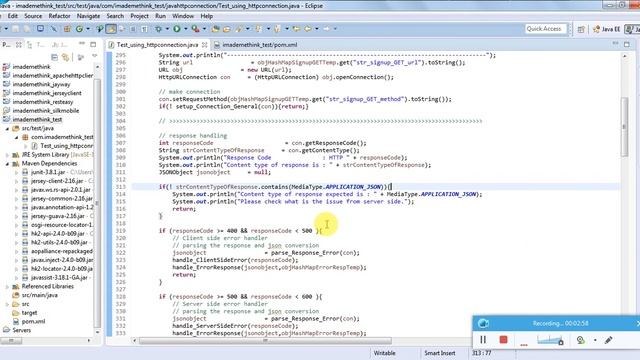The height and width of the screenshot is (360, 640).
Task: Maximize the Package Explorer panel
Action: point(93,44)
